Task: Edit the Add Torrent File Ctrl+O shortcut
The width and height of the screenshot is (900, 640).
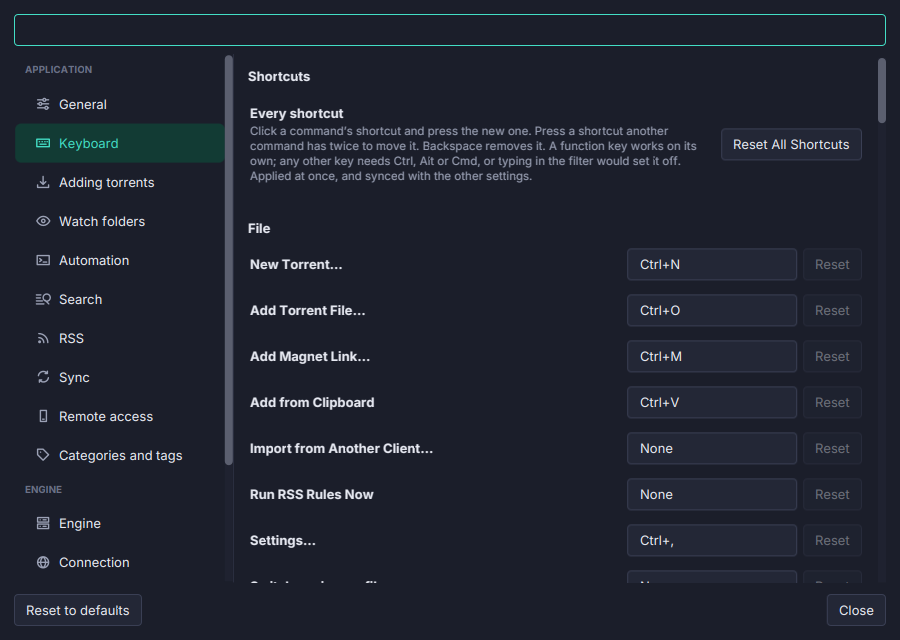Action: point(712,311)
